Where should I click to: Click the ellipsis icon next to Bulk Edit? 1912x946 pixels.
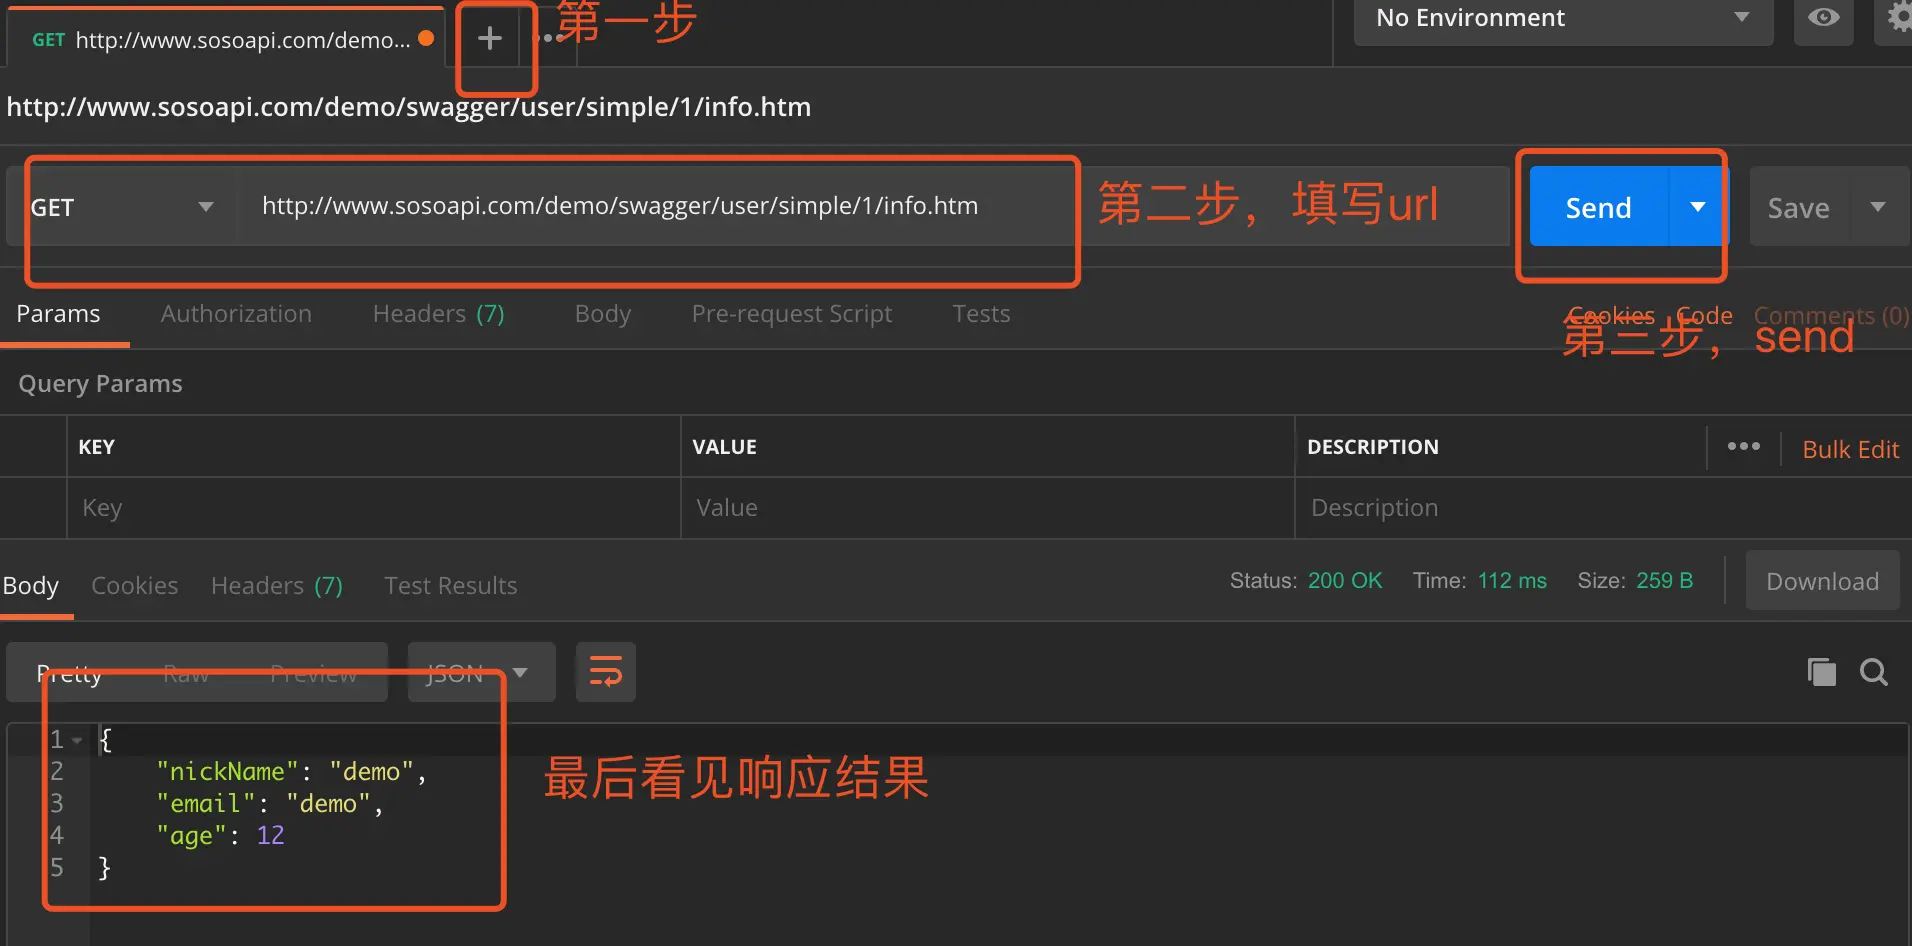(x=1744, y=447)
